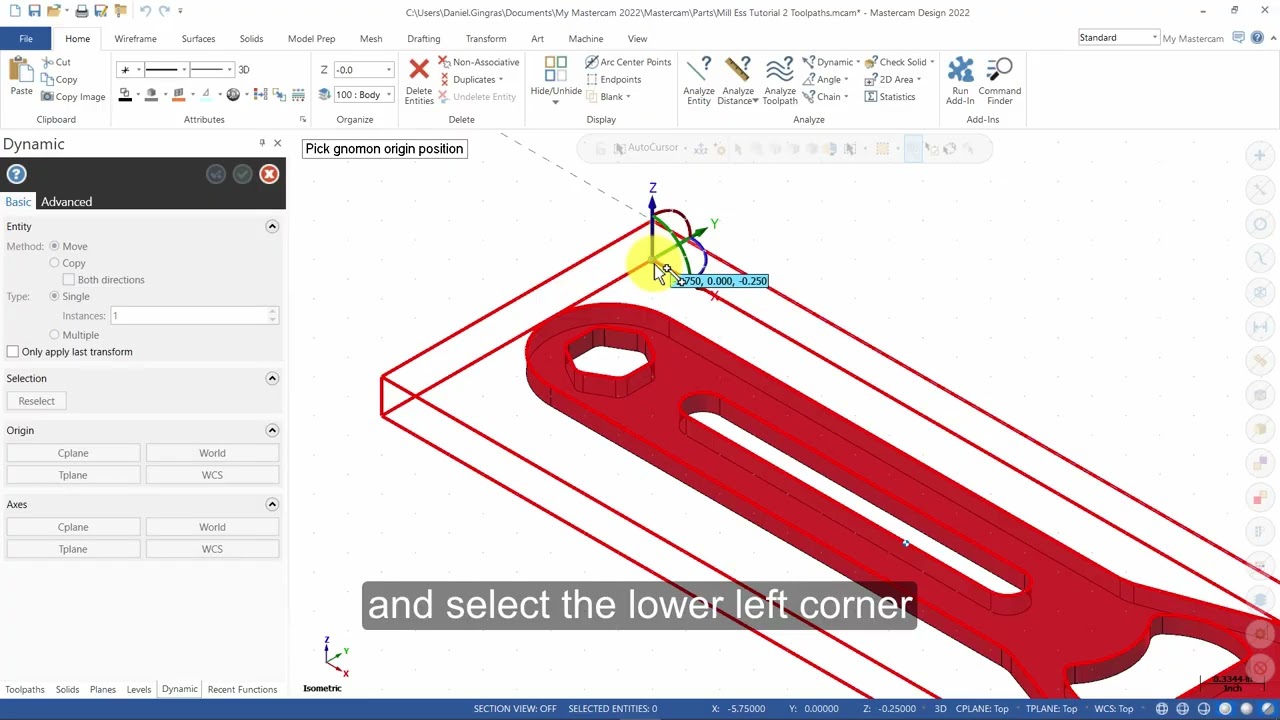1280x720 pixels.
Task: Click SECTION VIEW: OFF status toggle
Action: (x=515, y=709)
